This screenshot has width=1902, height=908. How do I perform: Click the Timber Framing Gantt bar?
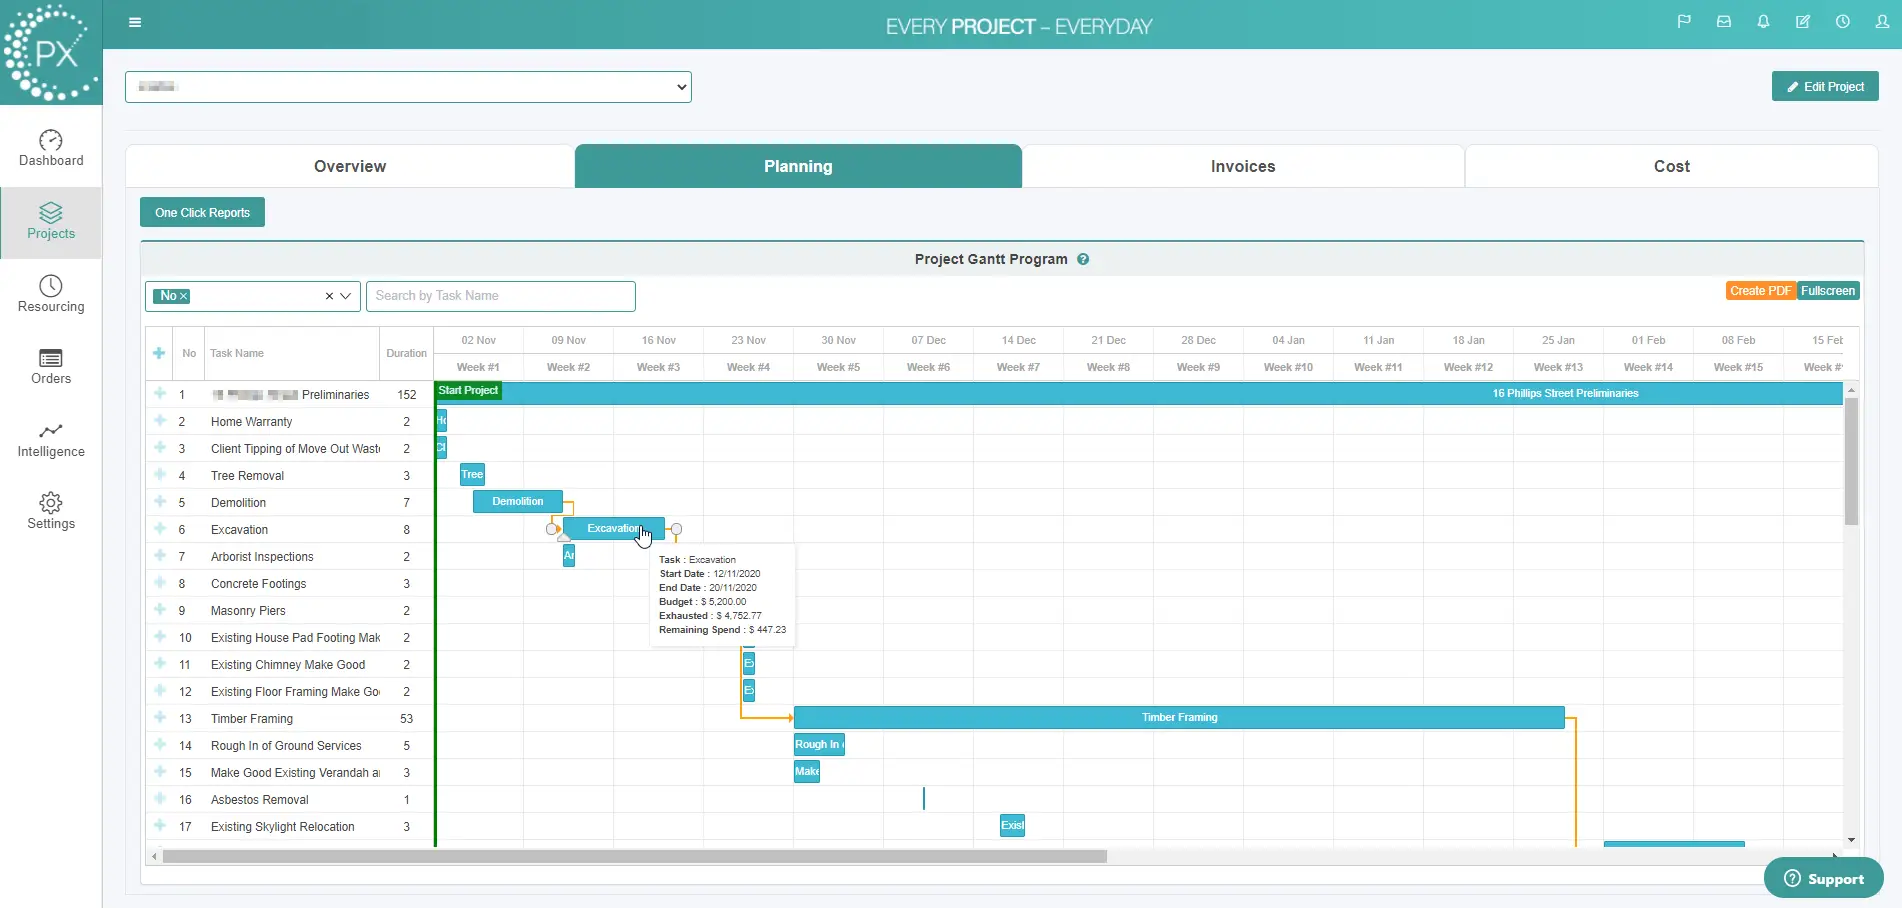click(x=1178, y=717)
